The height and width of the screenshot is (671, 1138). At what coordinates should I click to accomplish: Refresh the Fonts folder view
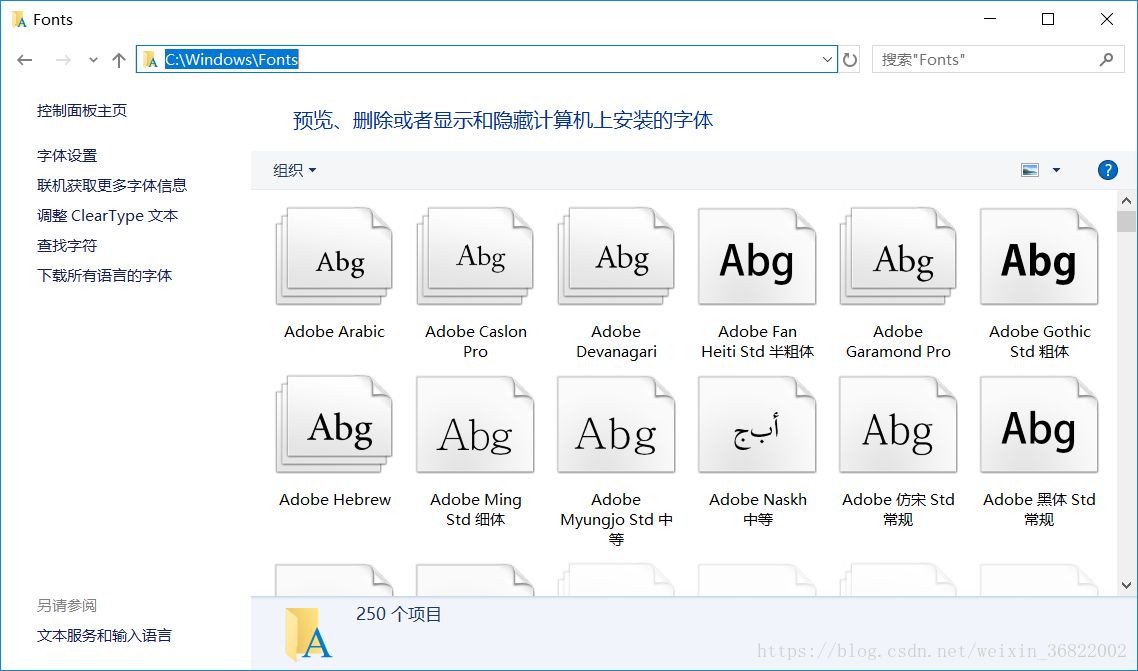[x=850, y=59]
